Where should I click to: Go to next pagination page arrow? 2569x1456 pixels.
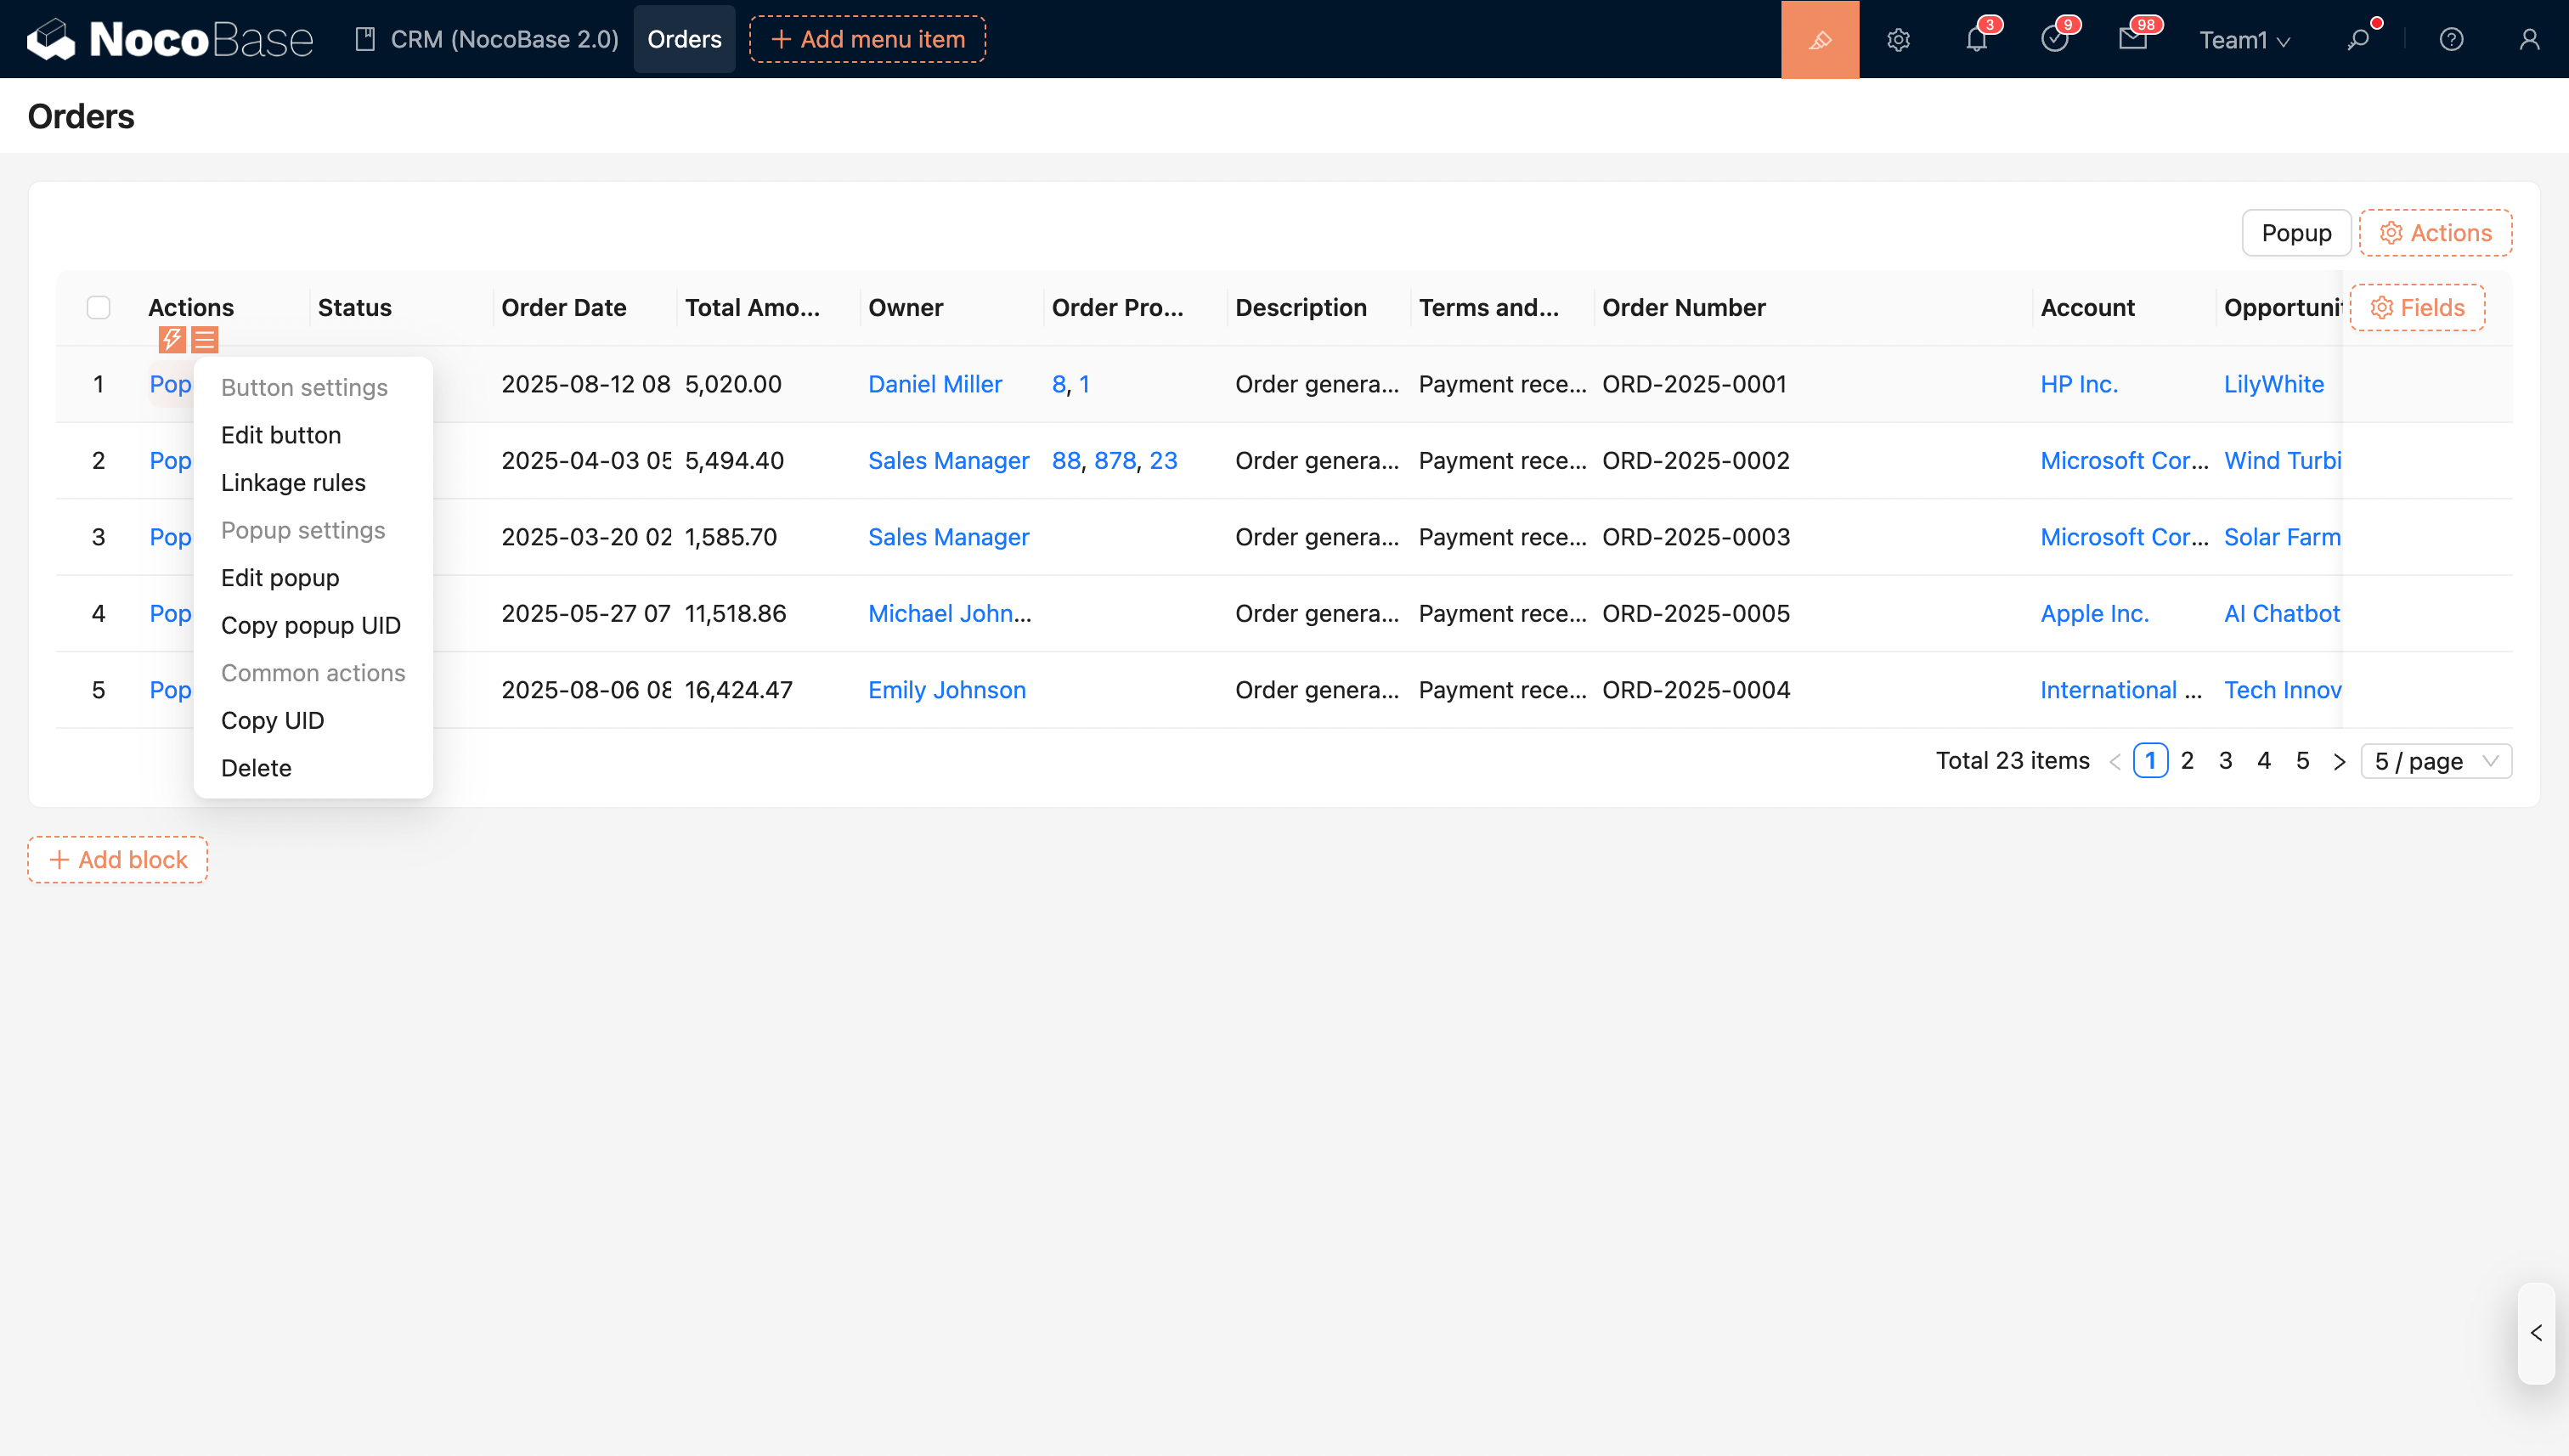2339,761
